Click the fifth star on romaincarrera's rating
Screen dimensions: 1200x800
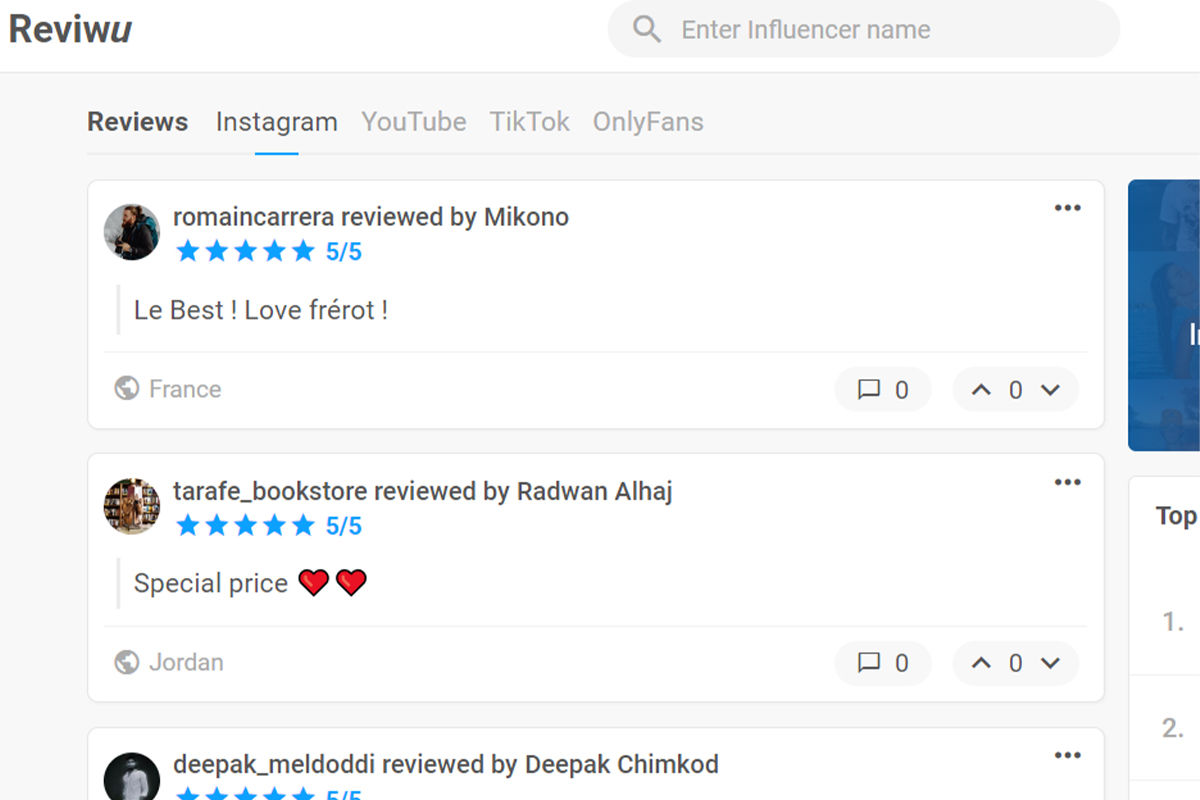coord(302,251)
